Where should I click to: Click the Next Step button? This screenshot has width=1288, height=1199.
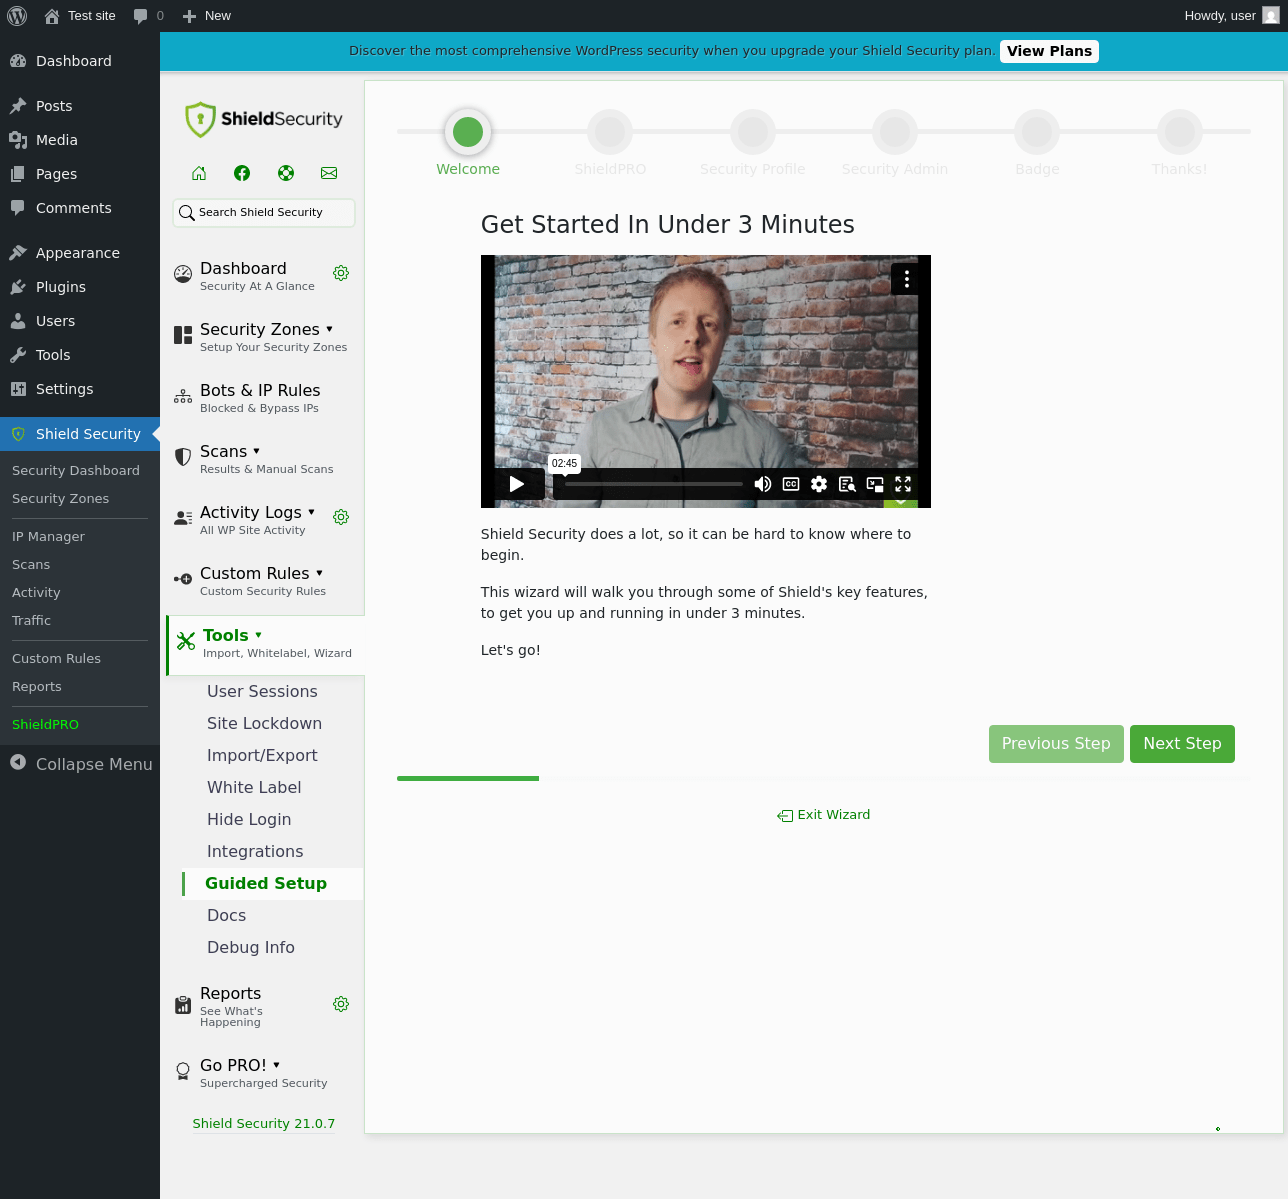click(1182, 744)
